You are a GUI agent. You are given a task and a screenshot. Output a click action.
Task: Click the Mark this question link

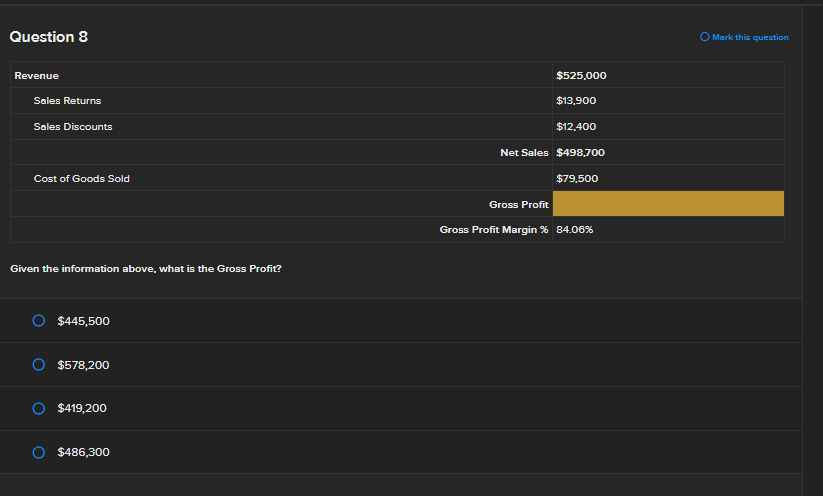coord(750,38)
